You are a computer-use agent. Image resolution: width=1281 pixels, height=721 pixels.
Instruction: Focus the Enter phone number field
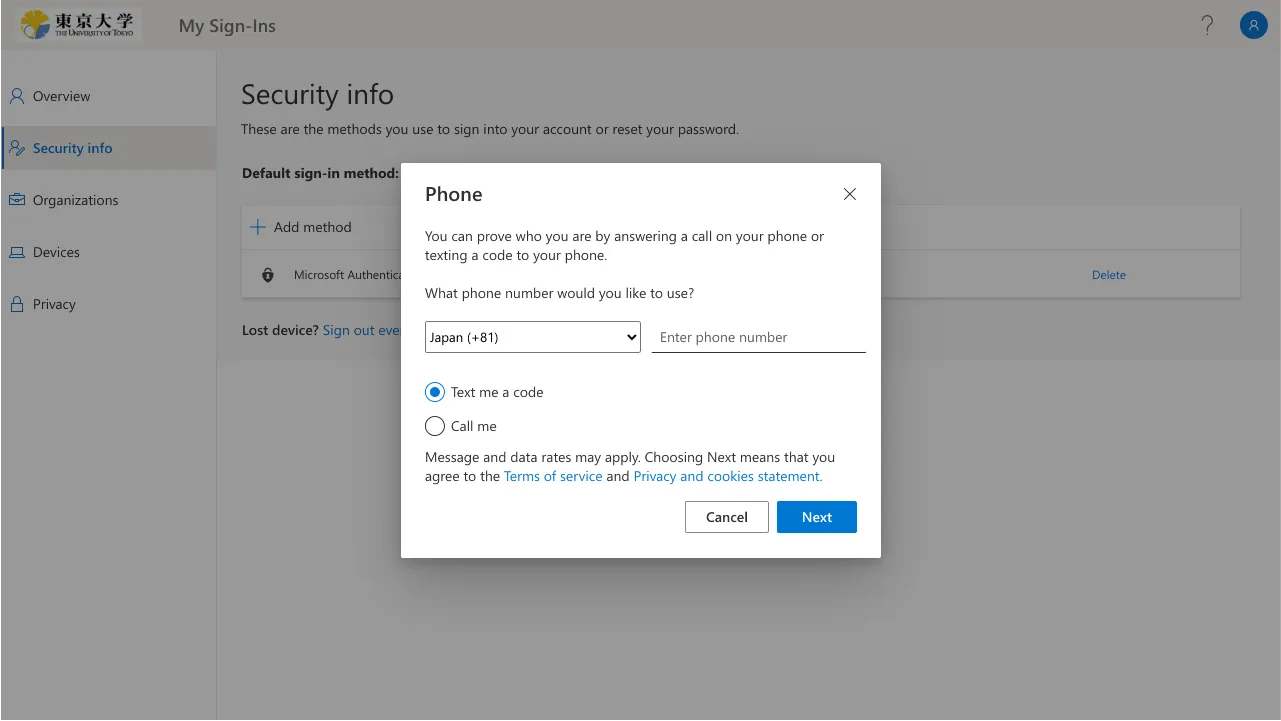click(x=758, y=337)
